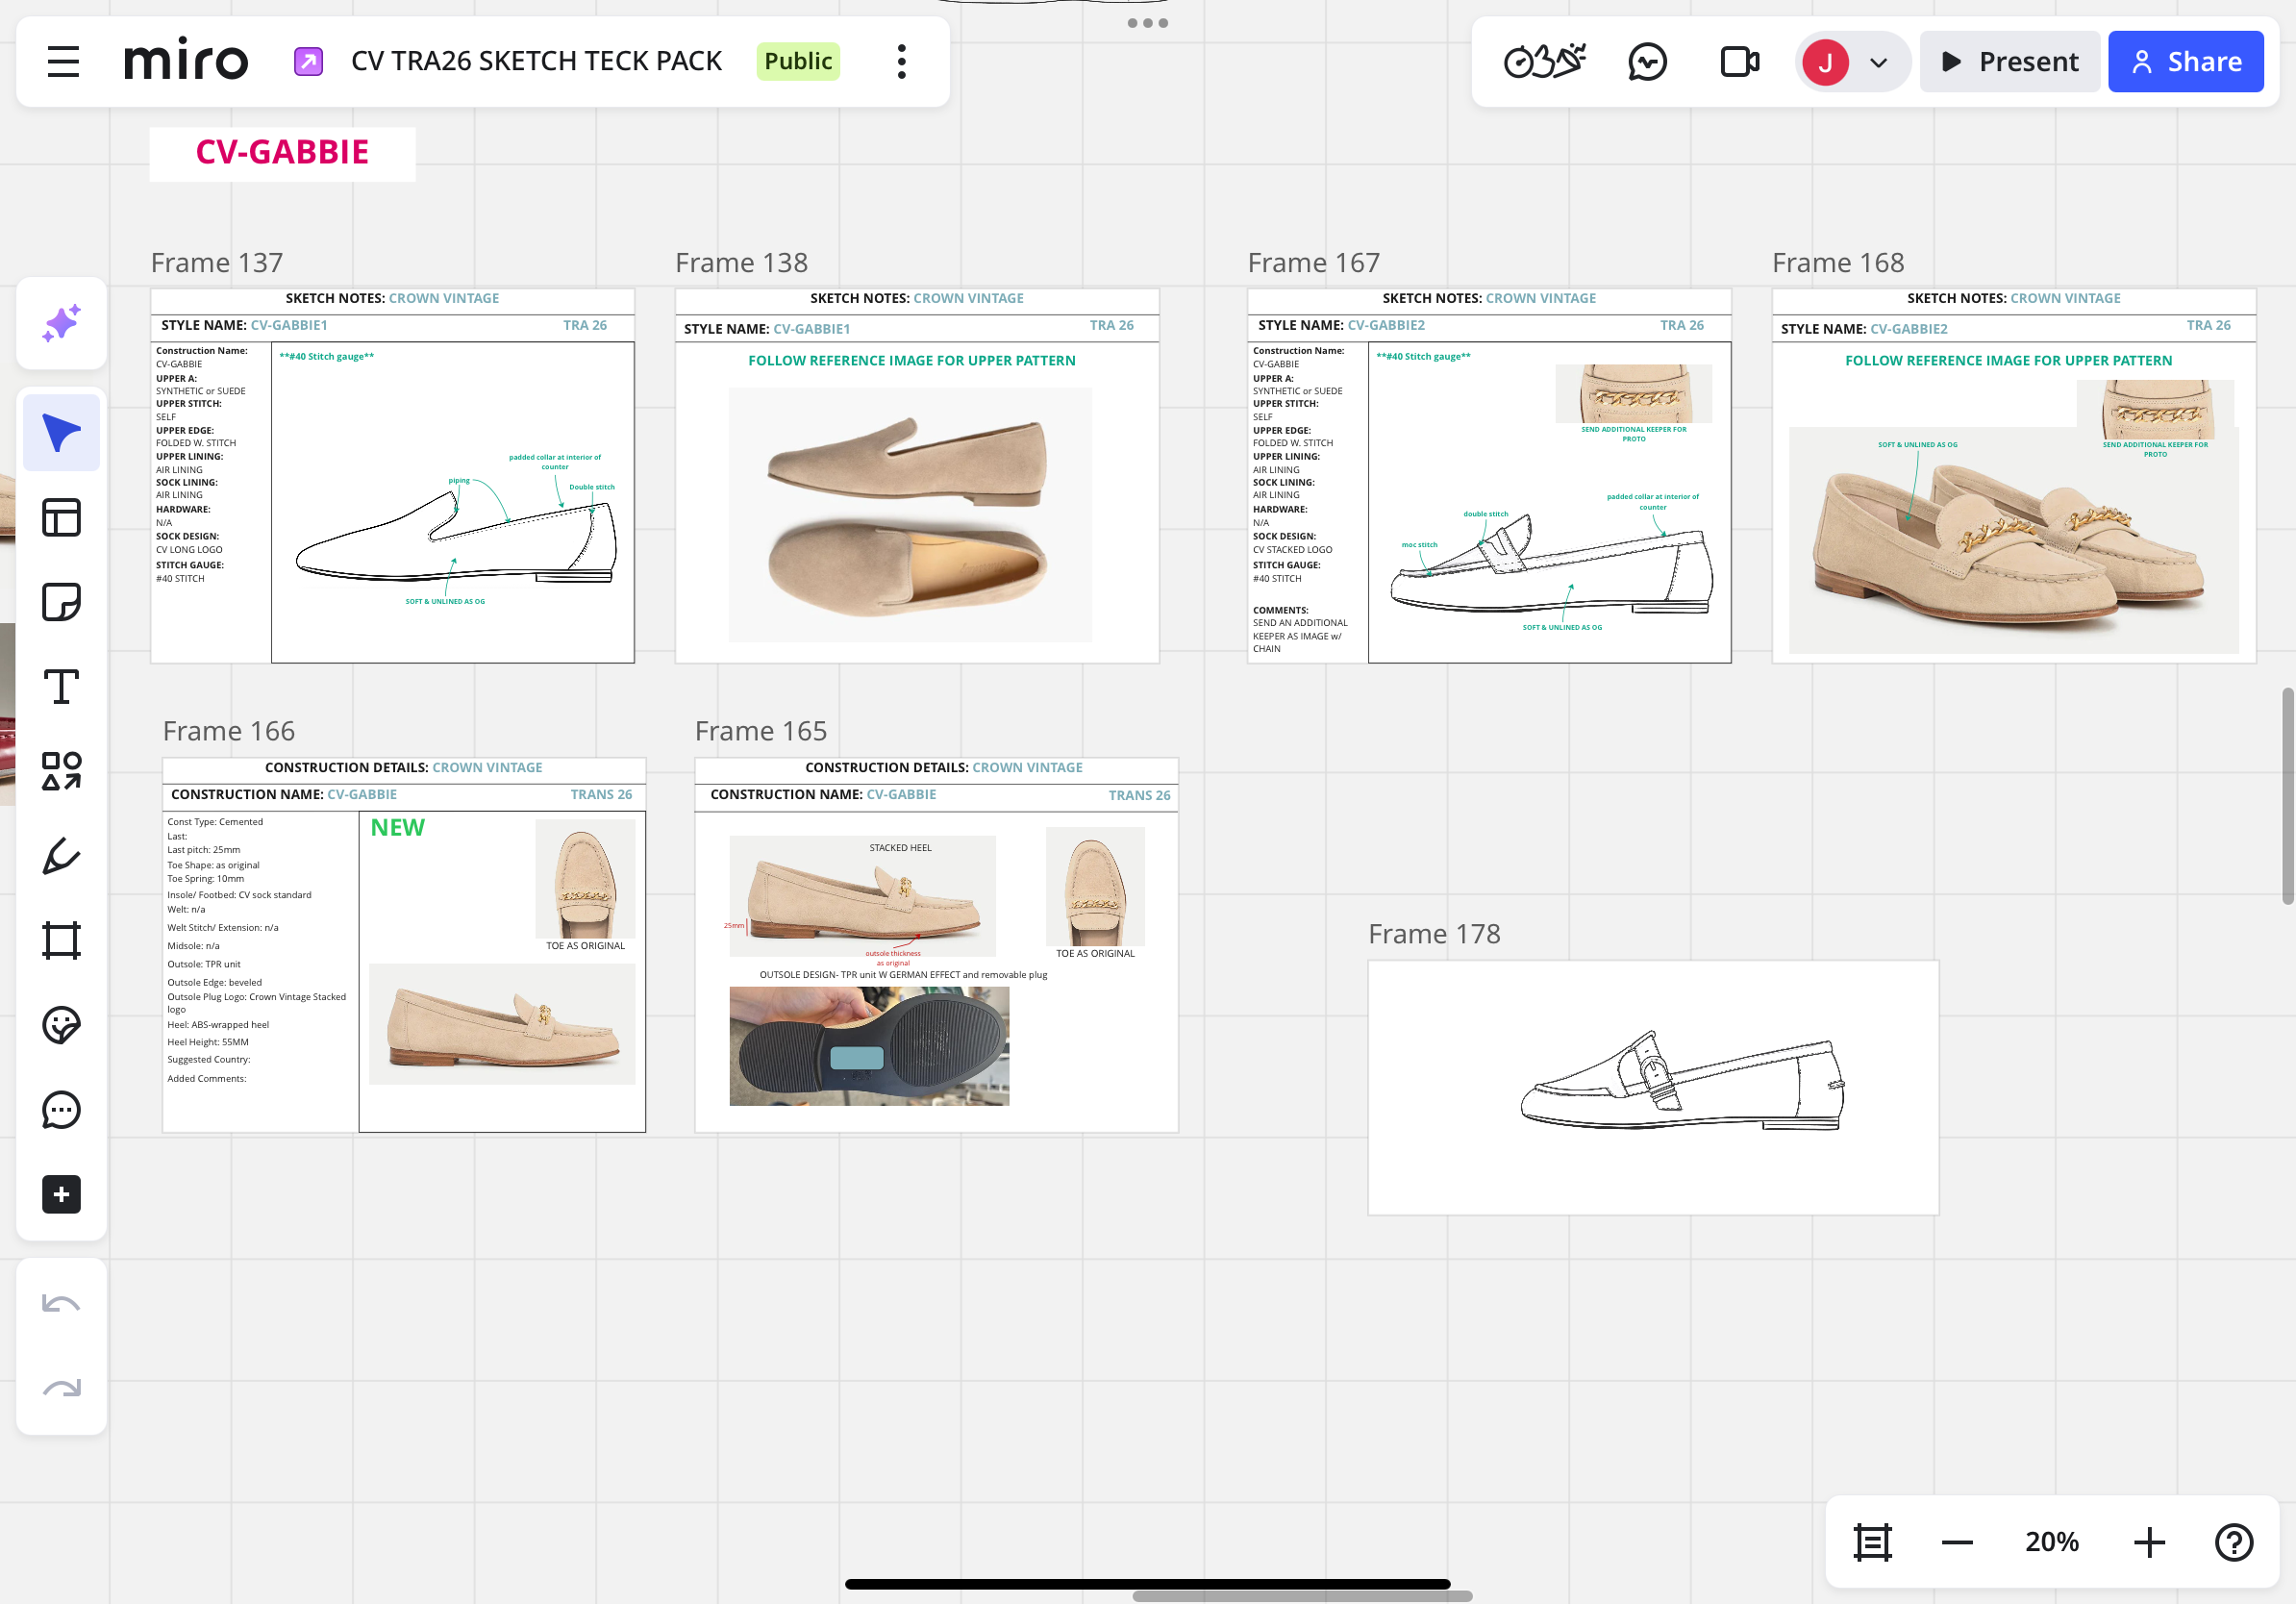Image resolution: width=2296 pixels, height=1604 pixels.
Task: Select the Sticky note tool
Action: pyautogui.click(x=61, y=602)
